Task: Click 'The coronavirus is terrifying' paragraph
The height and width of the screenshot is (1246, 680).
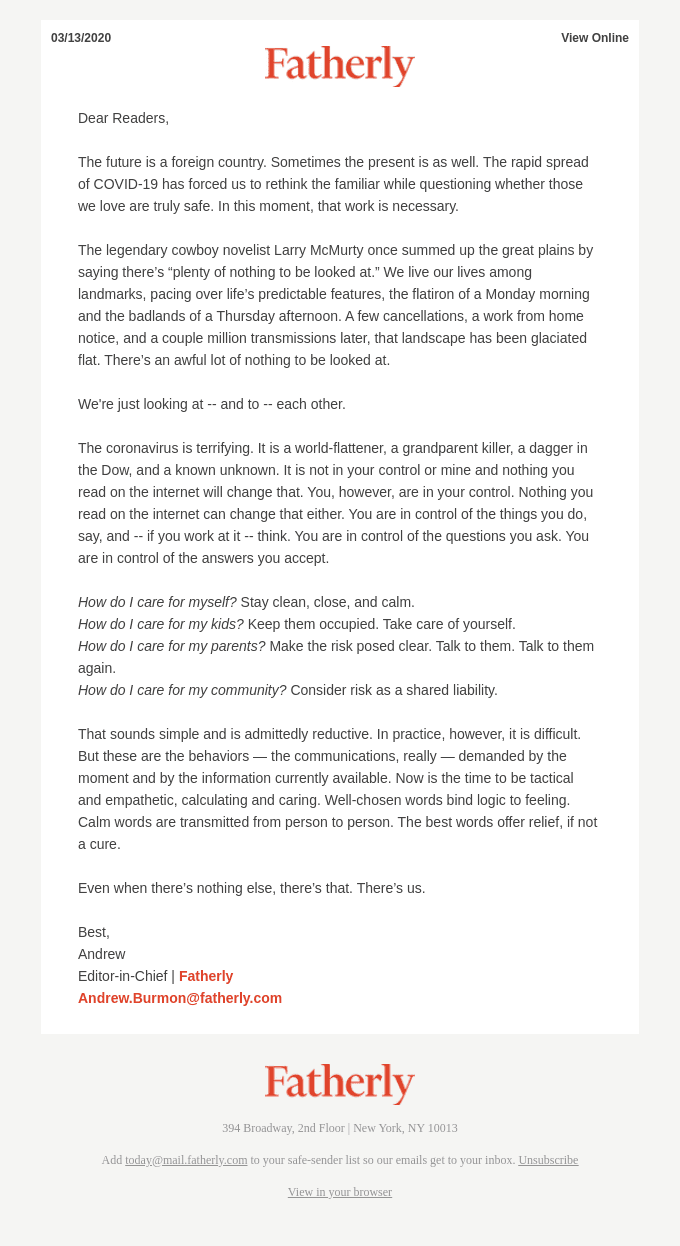Action: pos(338,503)
